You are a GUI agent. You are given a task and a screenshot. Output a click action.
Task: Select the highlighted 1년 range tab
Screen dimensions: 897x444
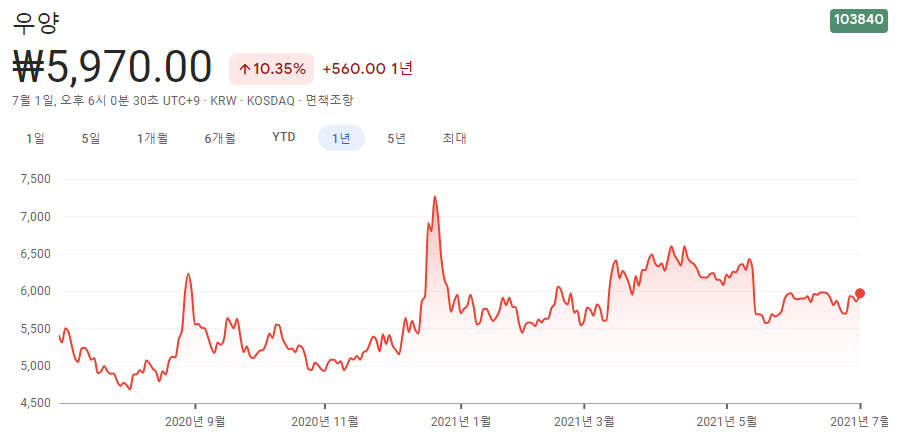(342, 138)
